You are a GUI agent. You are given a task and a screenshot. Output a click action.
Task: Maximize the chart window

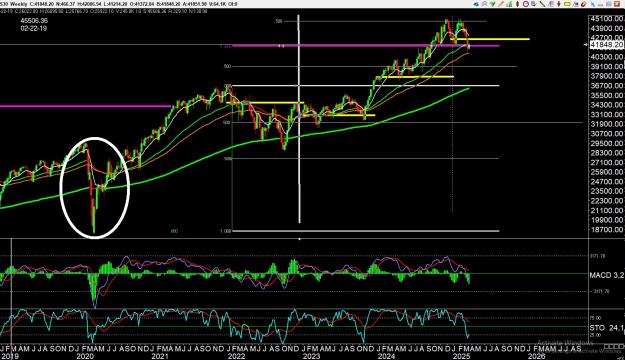point(608,4)
